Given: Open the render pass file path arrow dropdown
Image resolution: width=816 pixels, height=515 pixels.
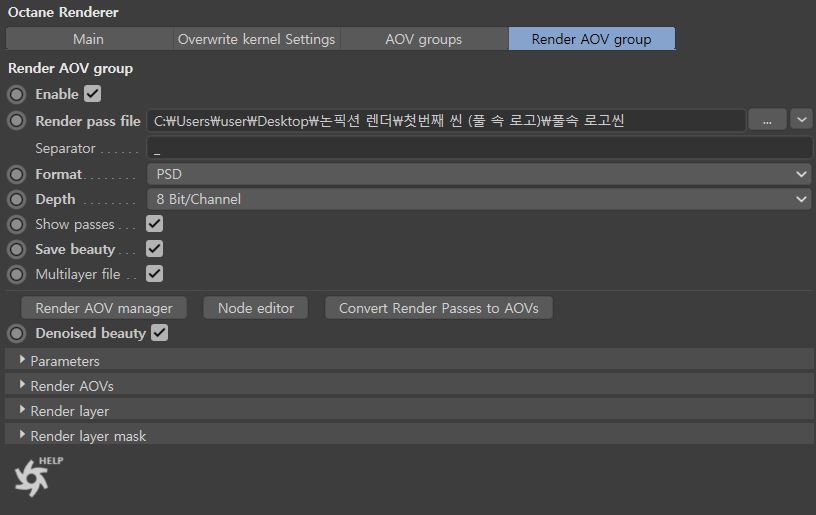Looking at the screenshot, I should click(801, 120).
